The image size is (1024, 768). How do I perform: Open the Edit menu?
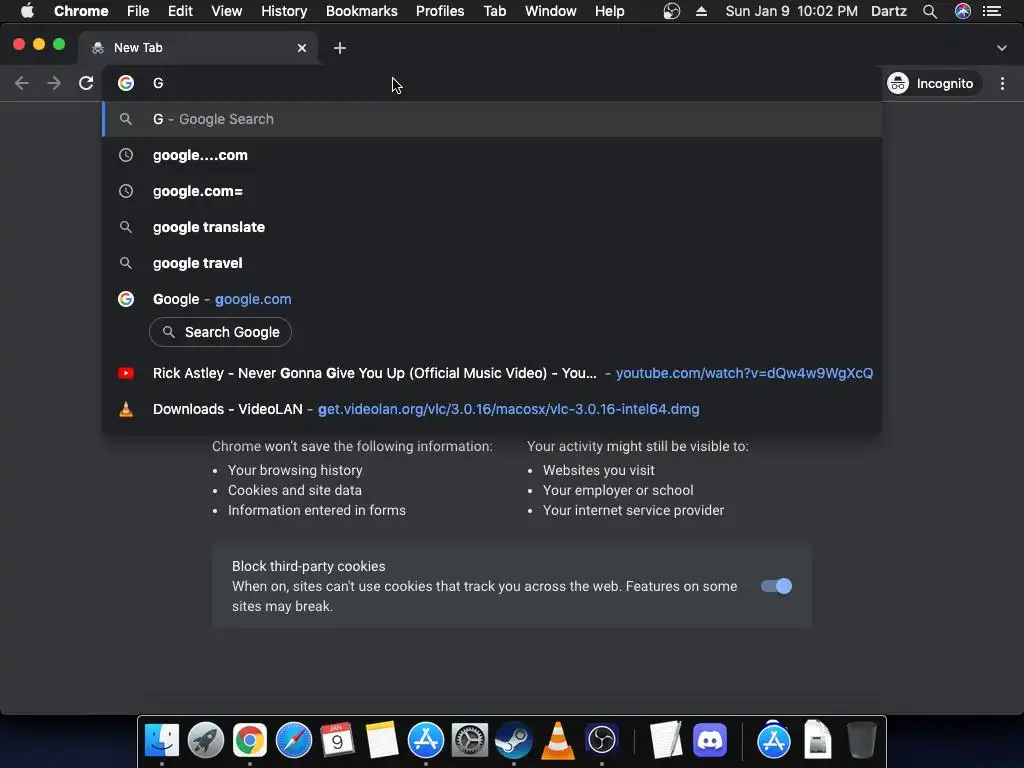click(180, 11)
